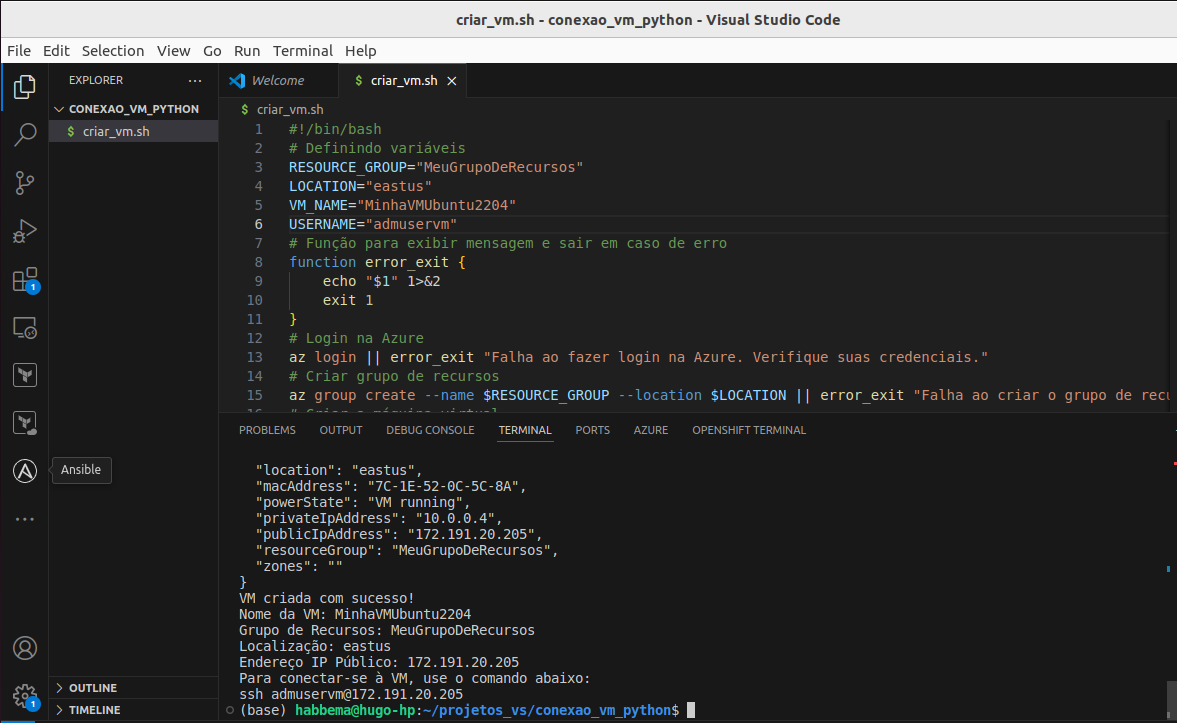The width and height of the screenshot is (1177, 723).
Task: Open the Extensions view
Action: click(x=25, y=279)
